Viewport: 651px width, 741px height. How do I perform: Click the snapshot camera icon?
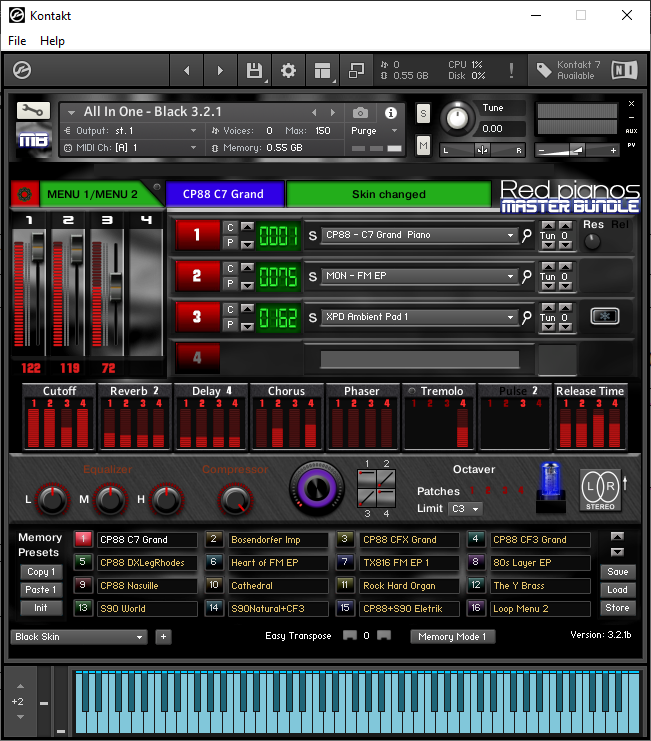pyautogui.click(x=360, y=113)
